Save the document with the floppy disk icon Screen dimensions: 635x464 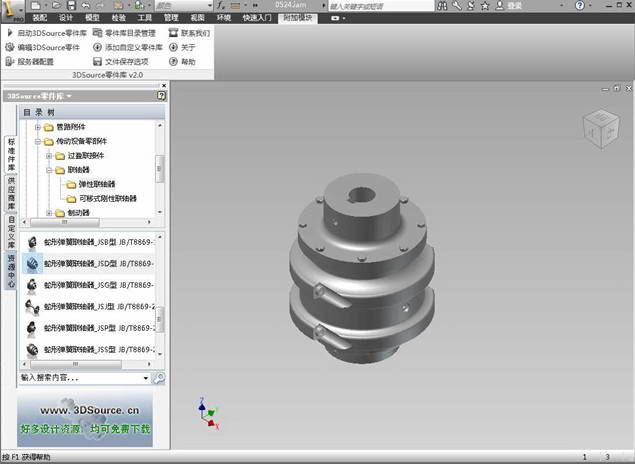point(71,5)
